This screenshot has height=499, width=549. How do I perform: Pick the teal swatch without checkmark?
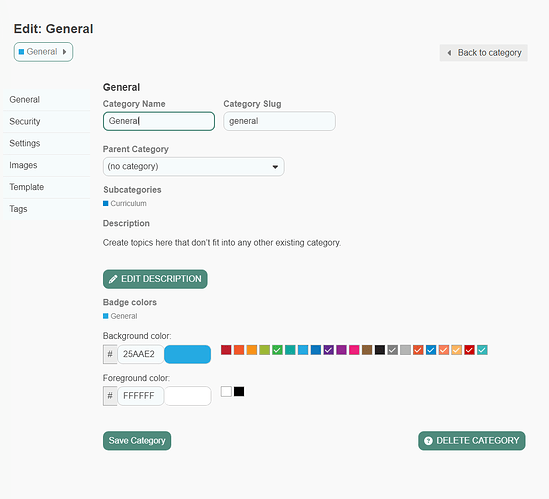click(x=290, y=350)
